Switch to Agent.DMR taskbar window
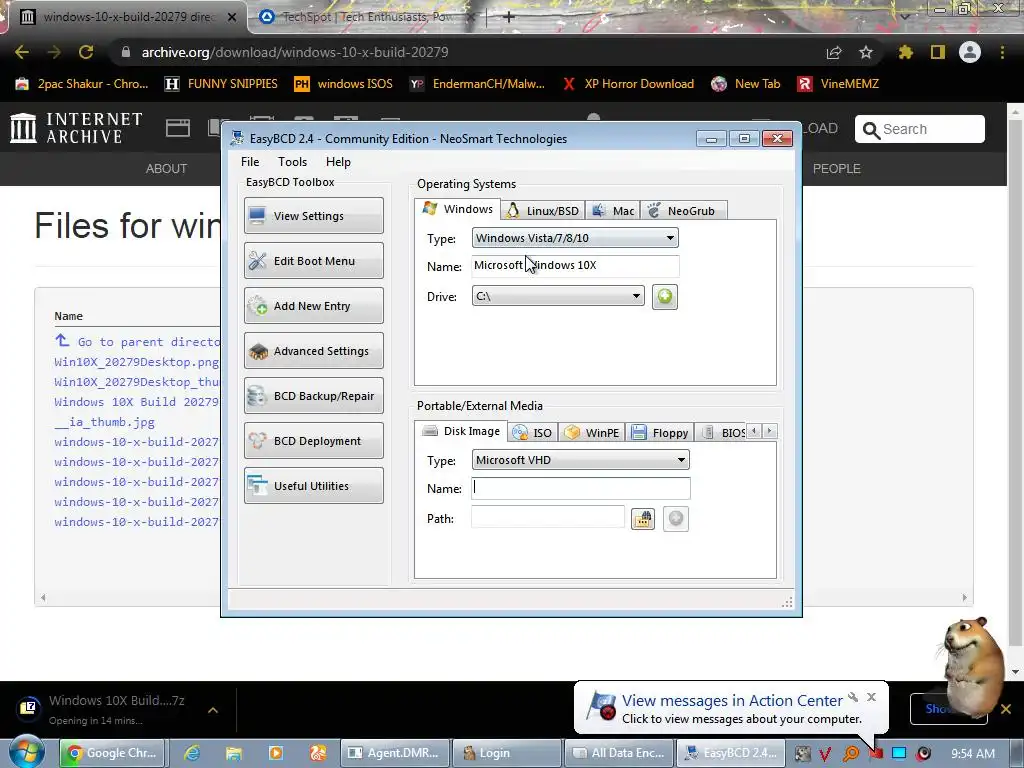This screenshot has width=1024, height=768. tap(395, 752)
